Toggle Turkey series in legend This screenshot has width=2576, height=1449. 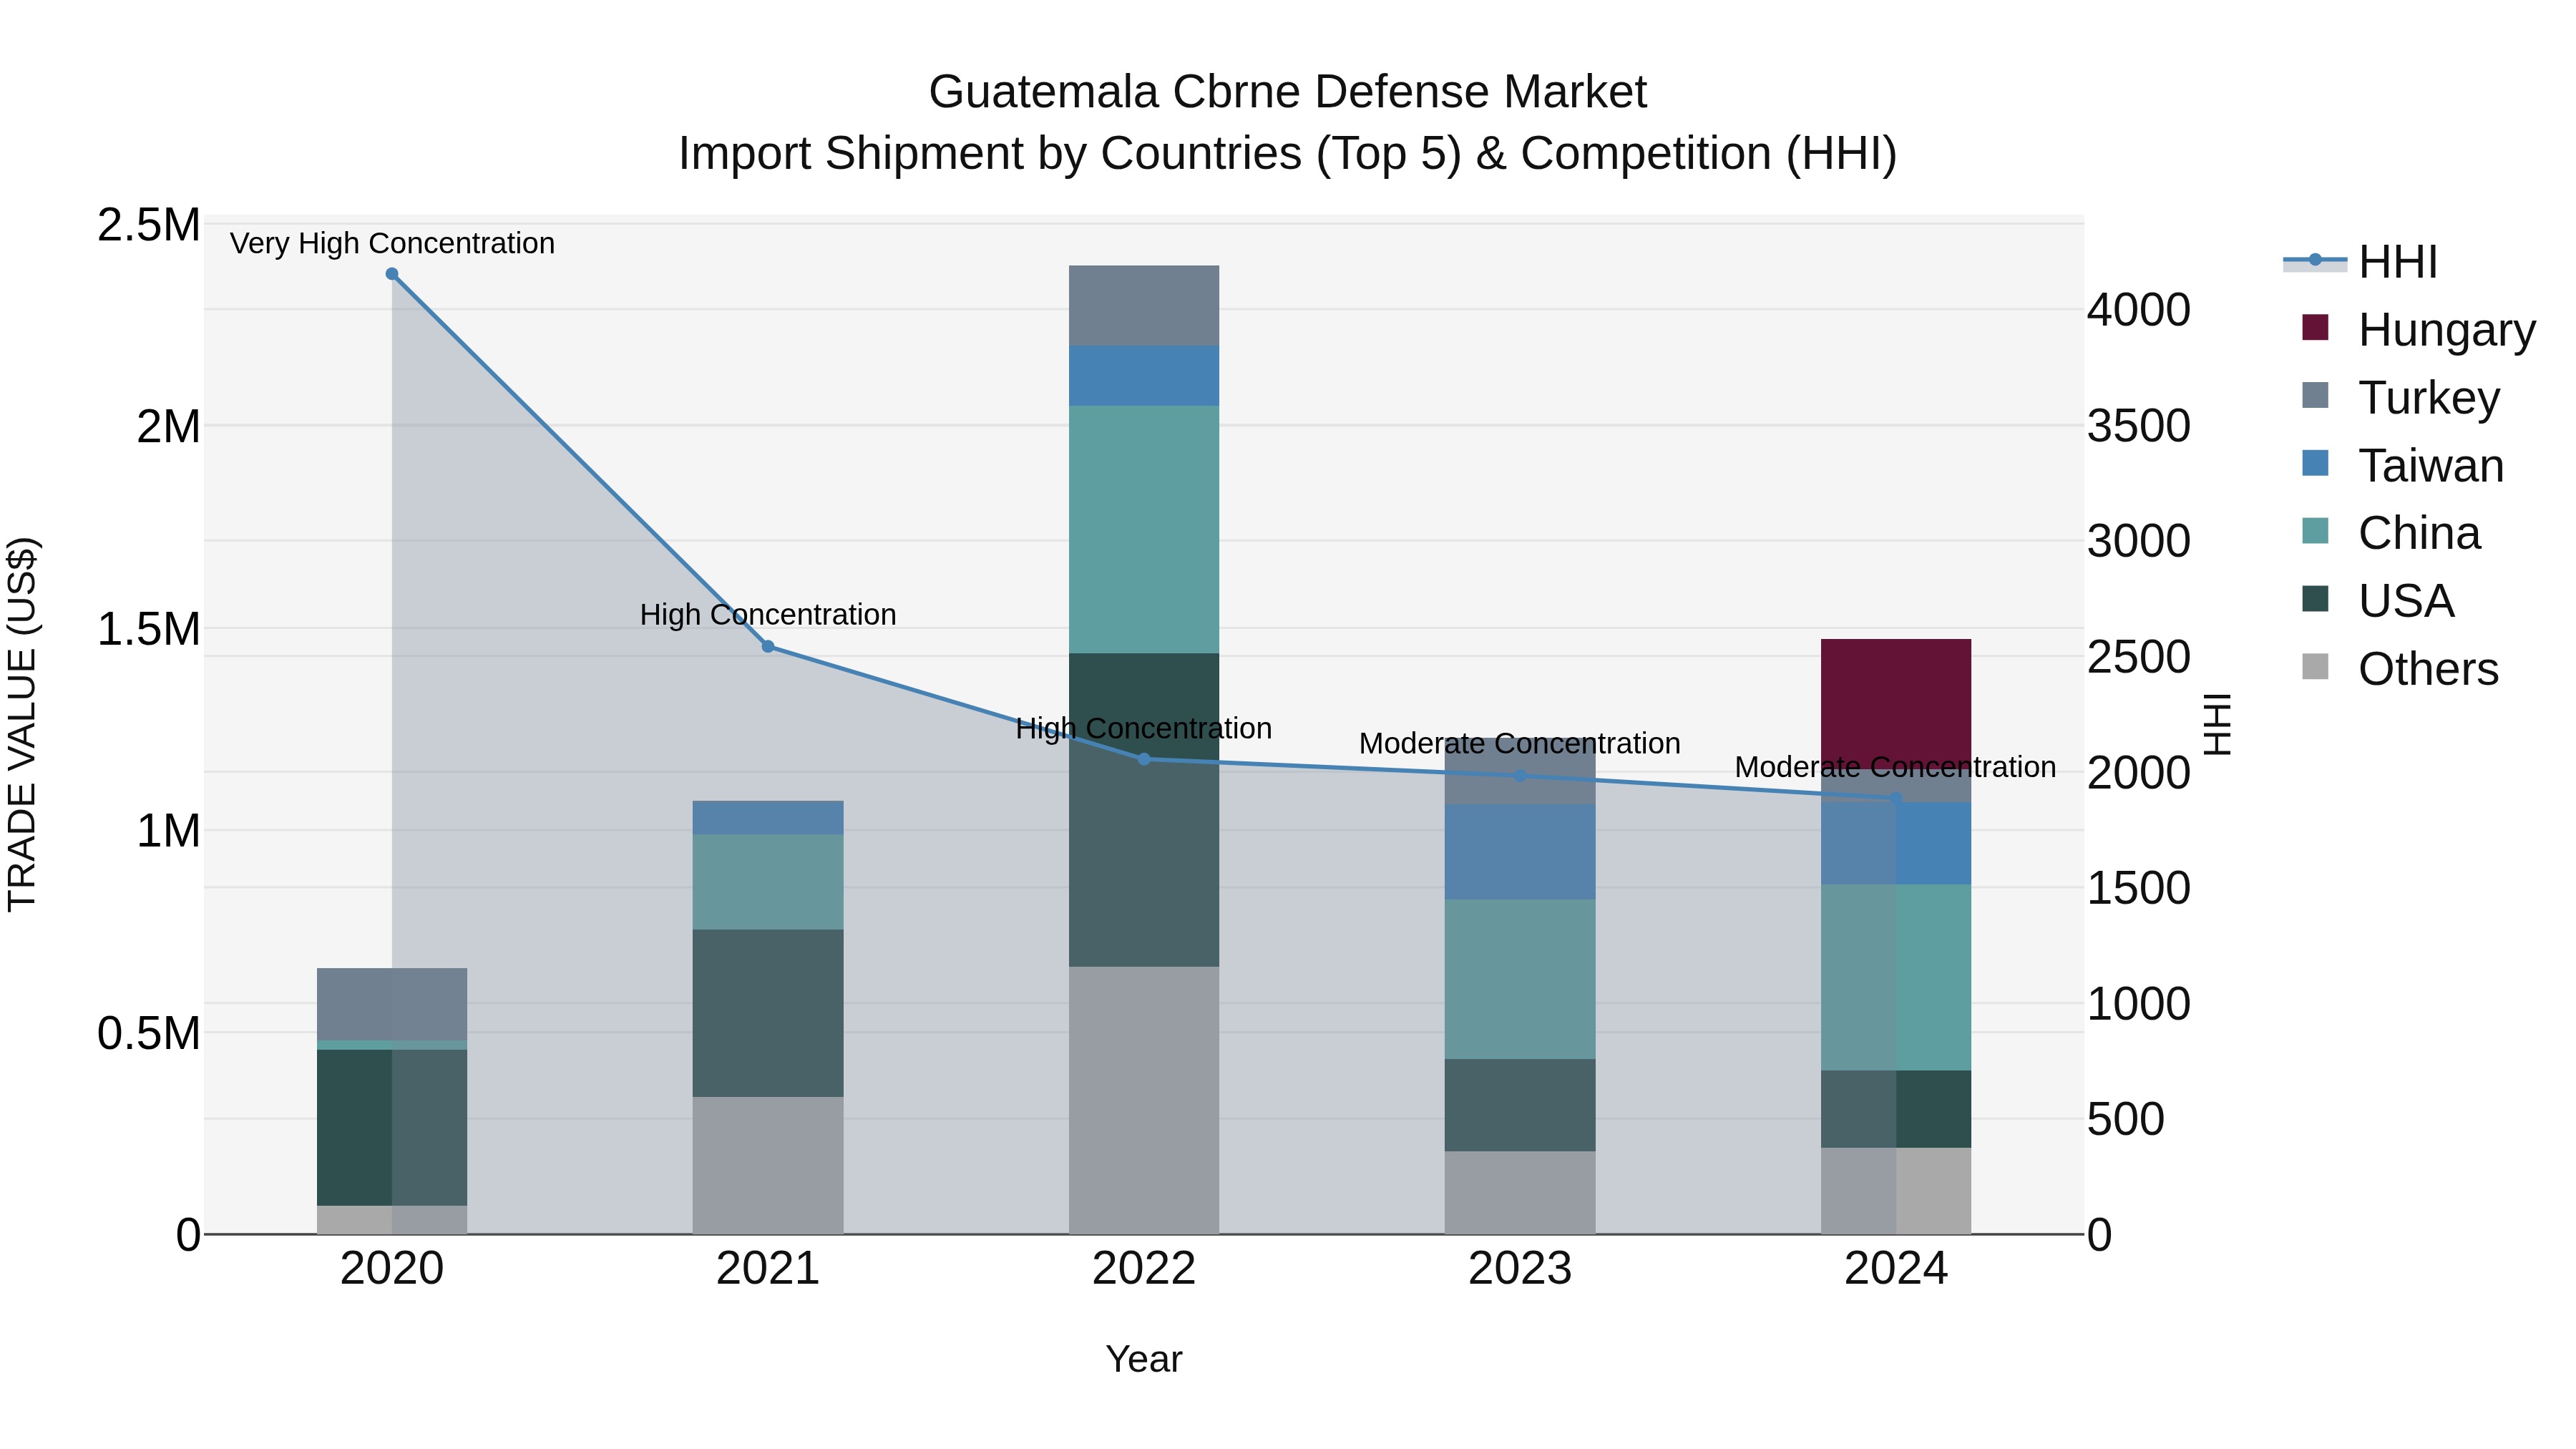click(2400, 397)
